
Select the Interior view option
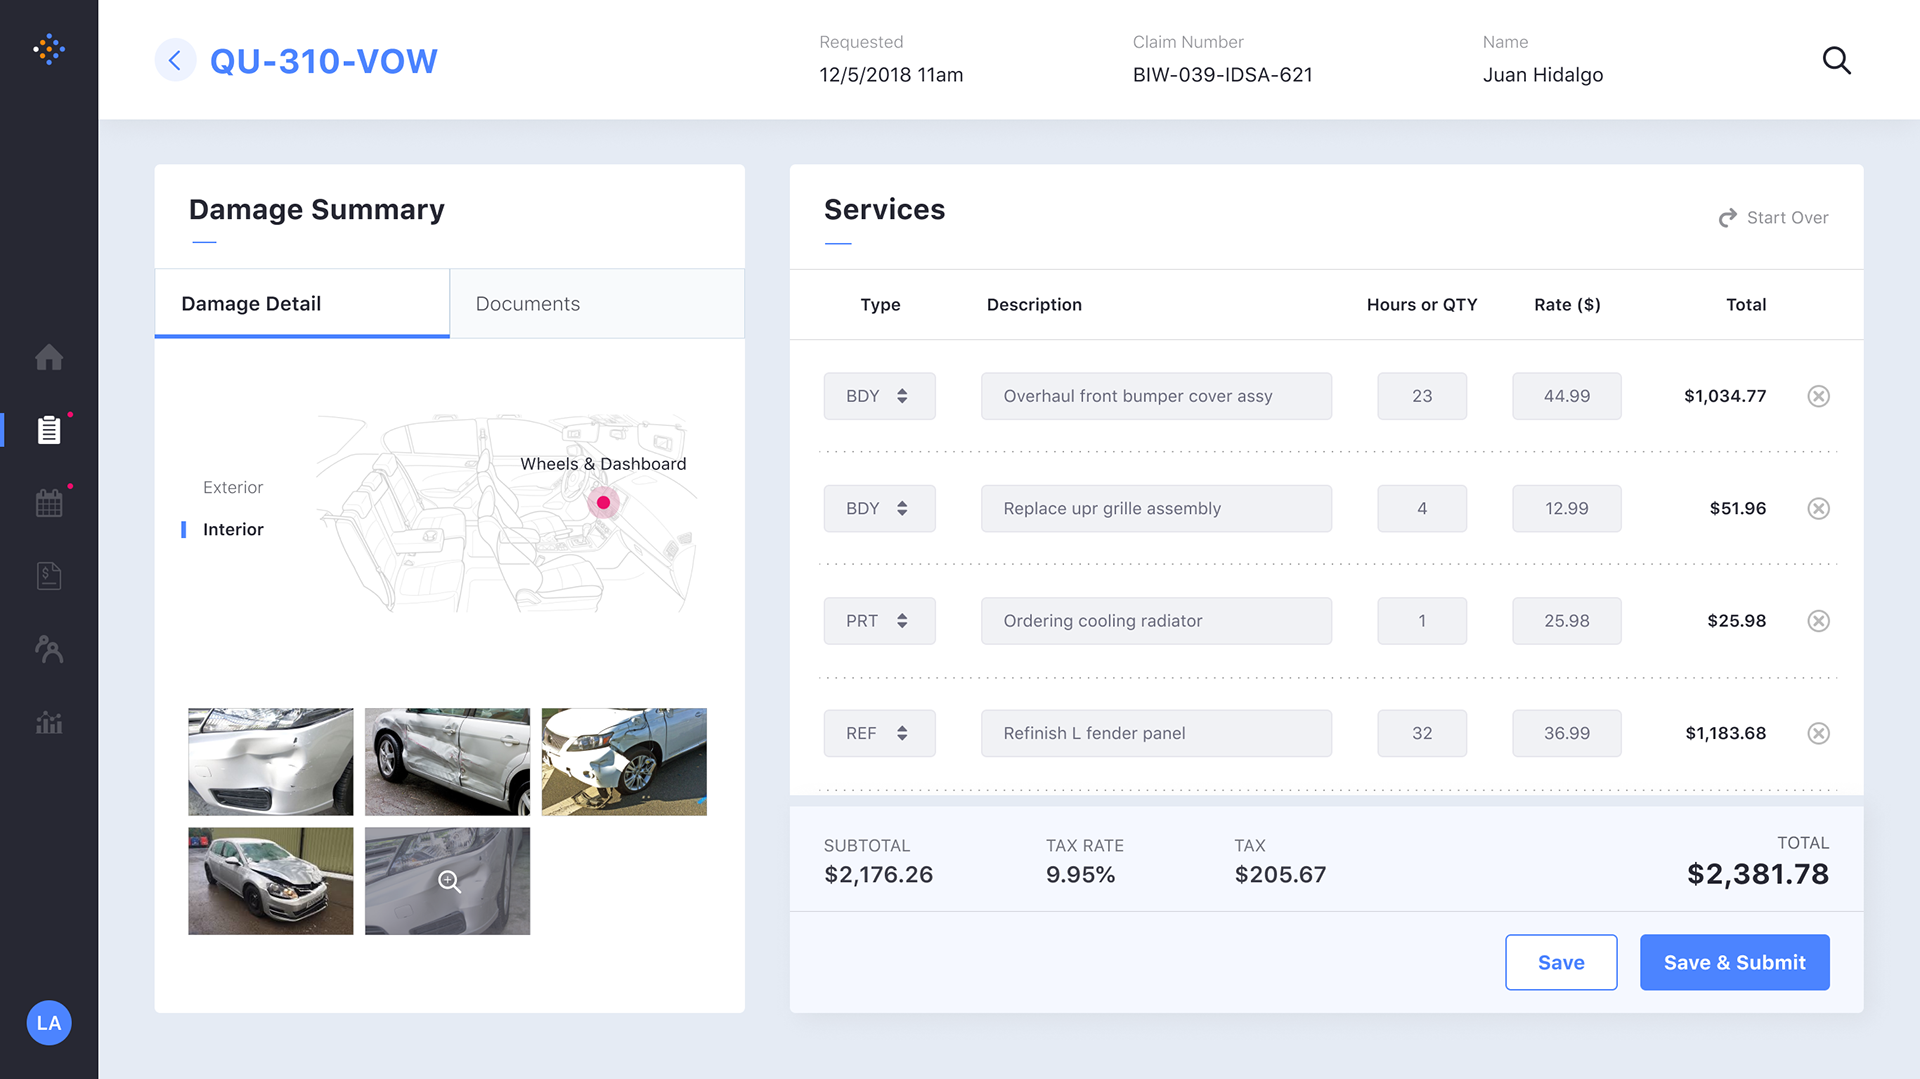point(233,529)
